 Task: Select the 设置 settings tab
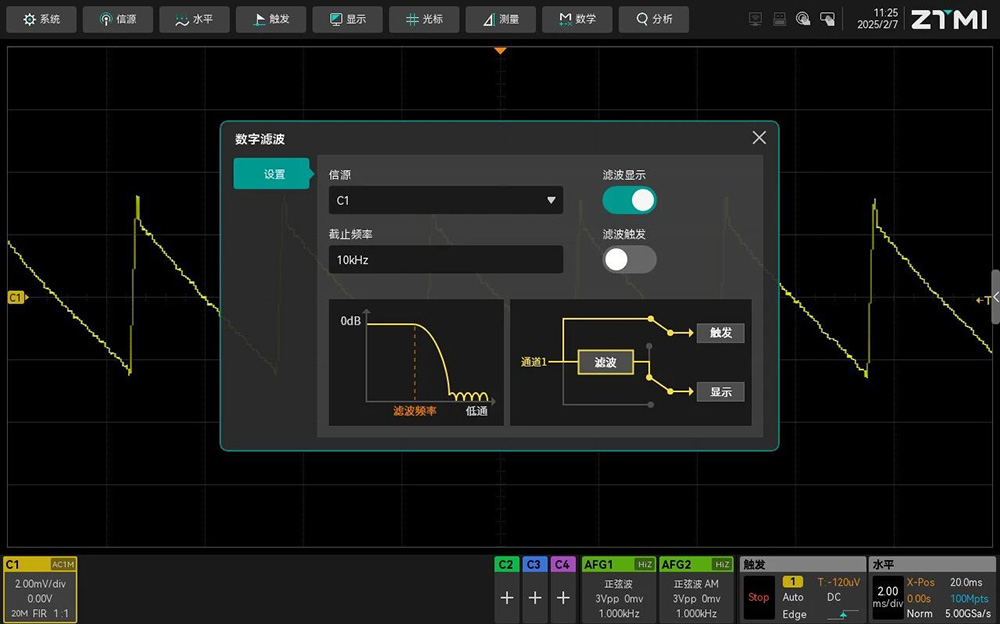[274, 174]
